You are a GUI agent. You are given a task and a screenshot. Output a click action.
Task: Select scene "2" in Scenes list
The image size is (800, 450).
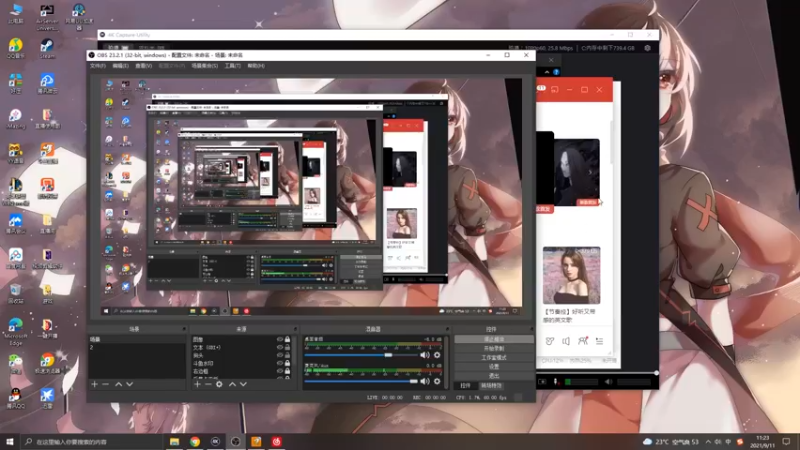(136, 347)
